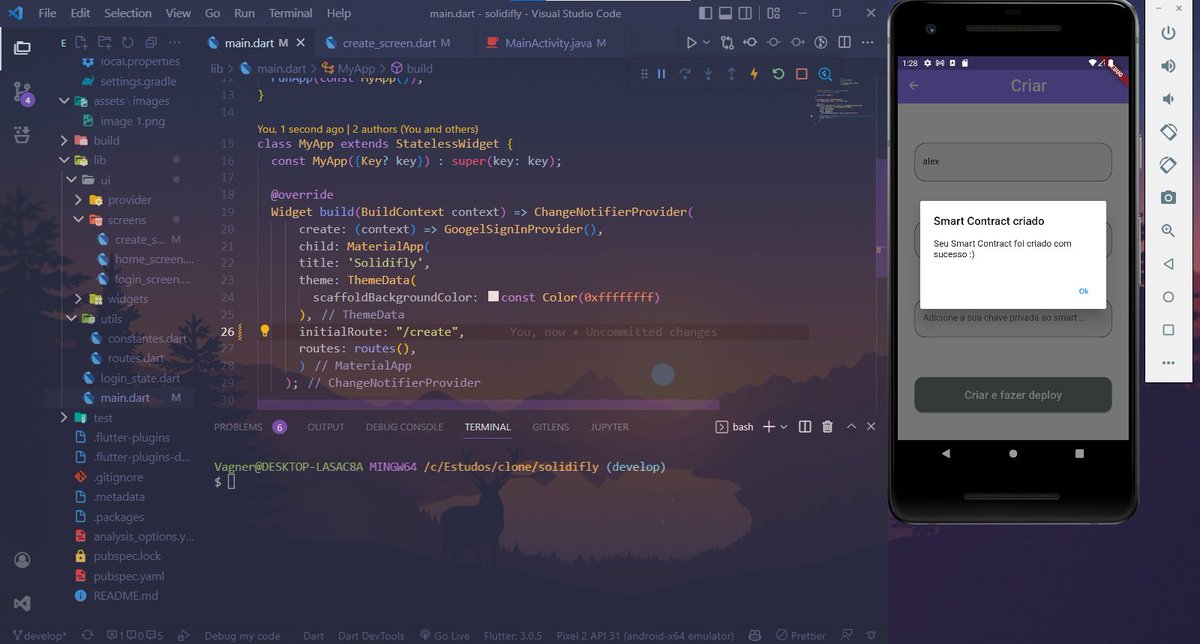Maximize the terminal panel with caret arrow
Image resolution: width=1200 pixels, height=644 pixels.
tap(850, 427)
